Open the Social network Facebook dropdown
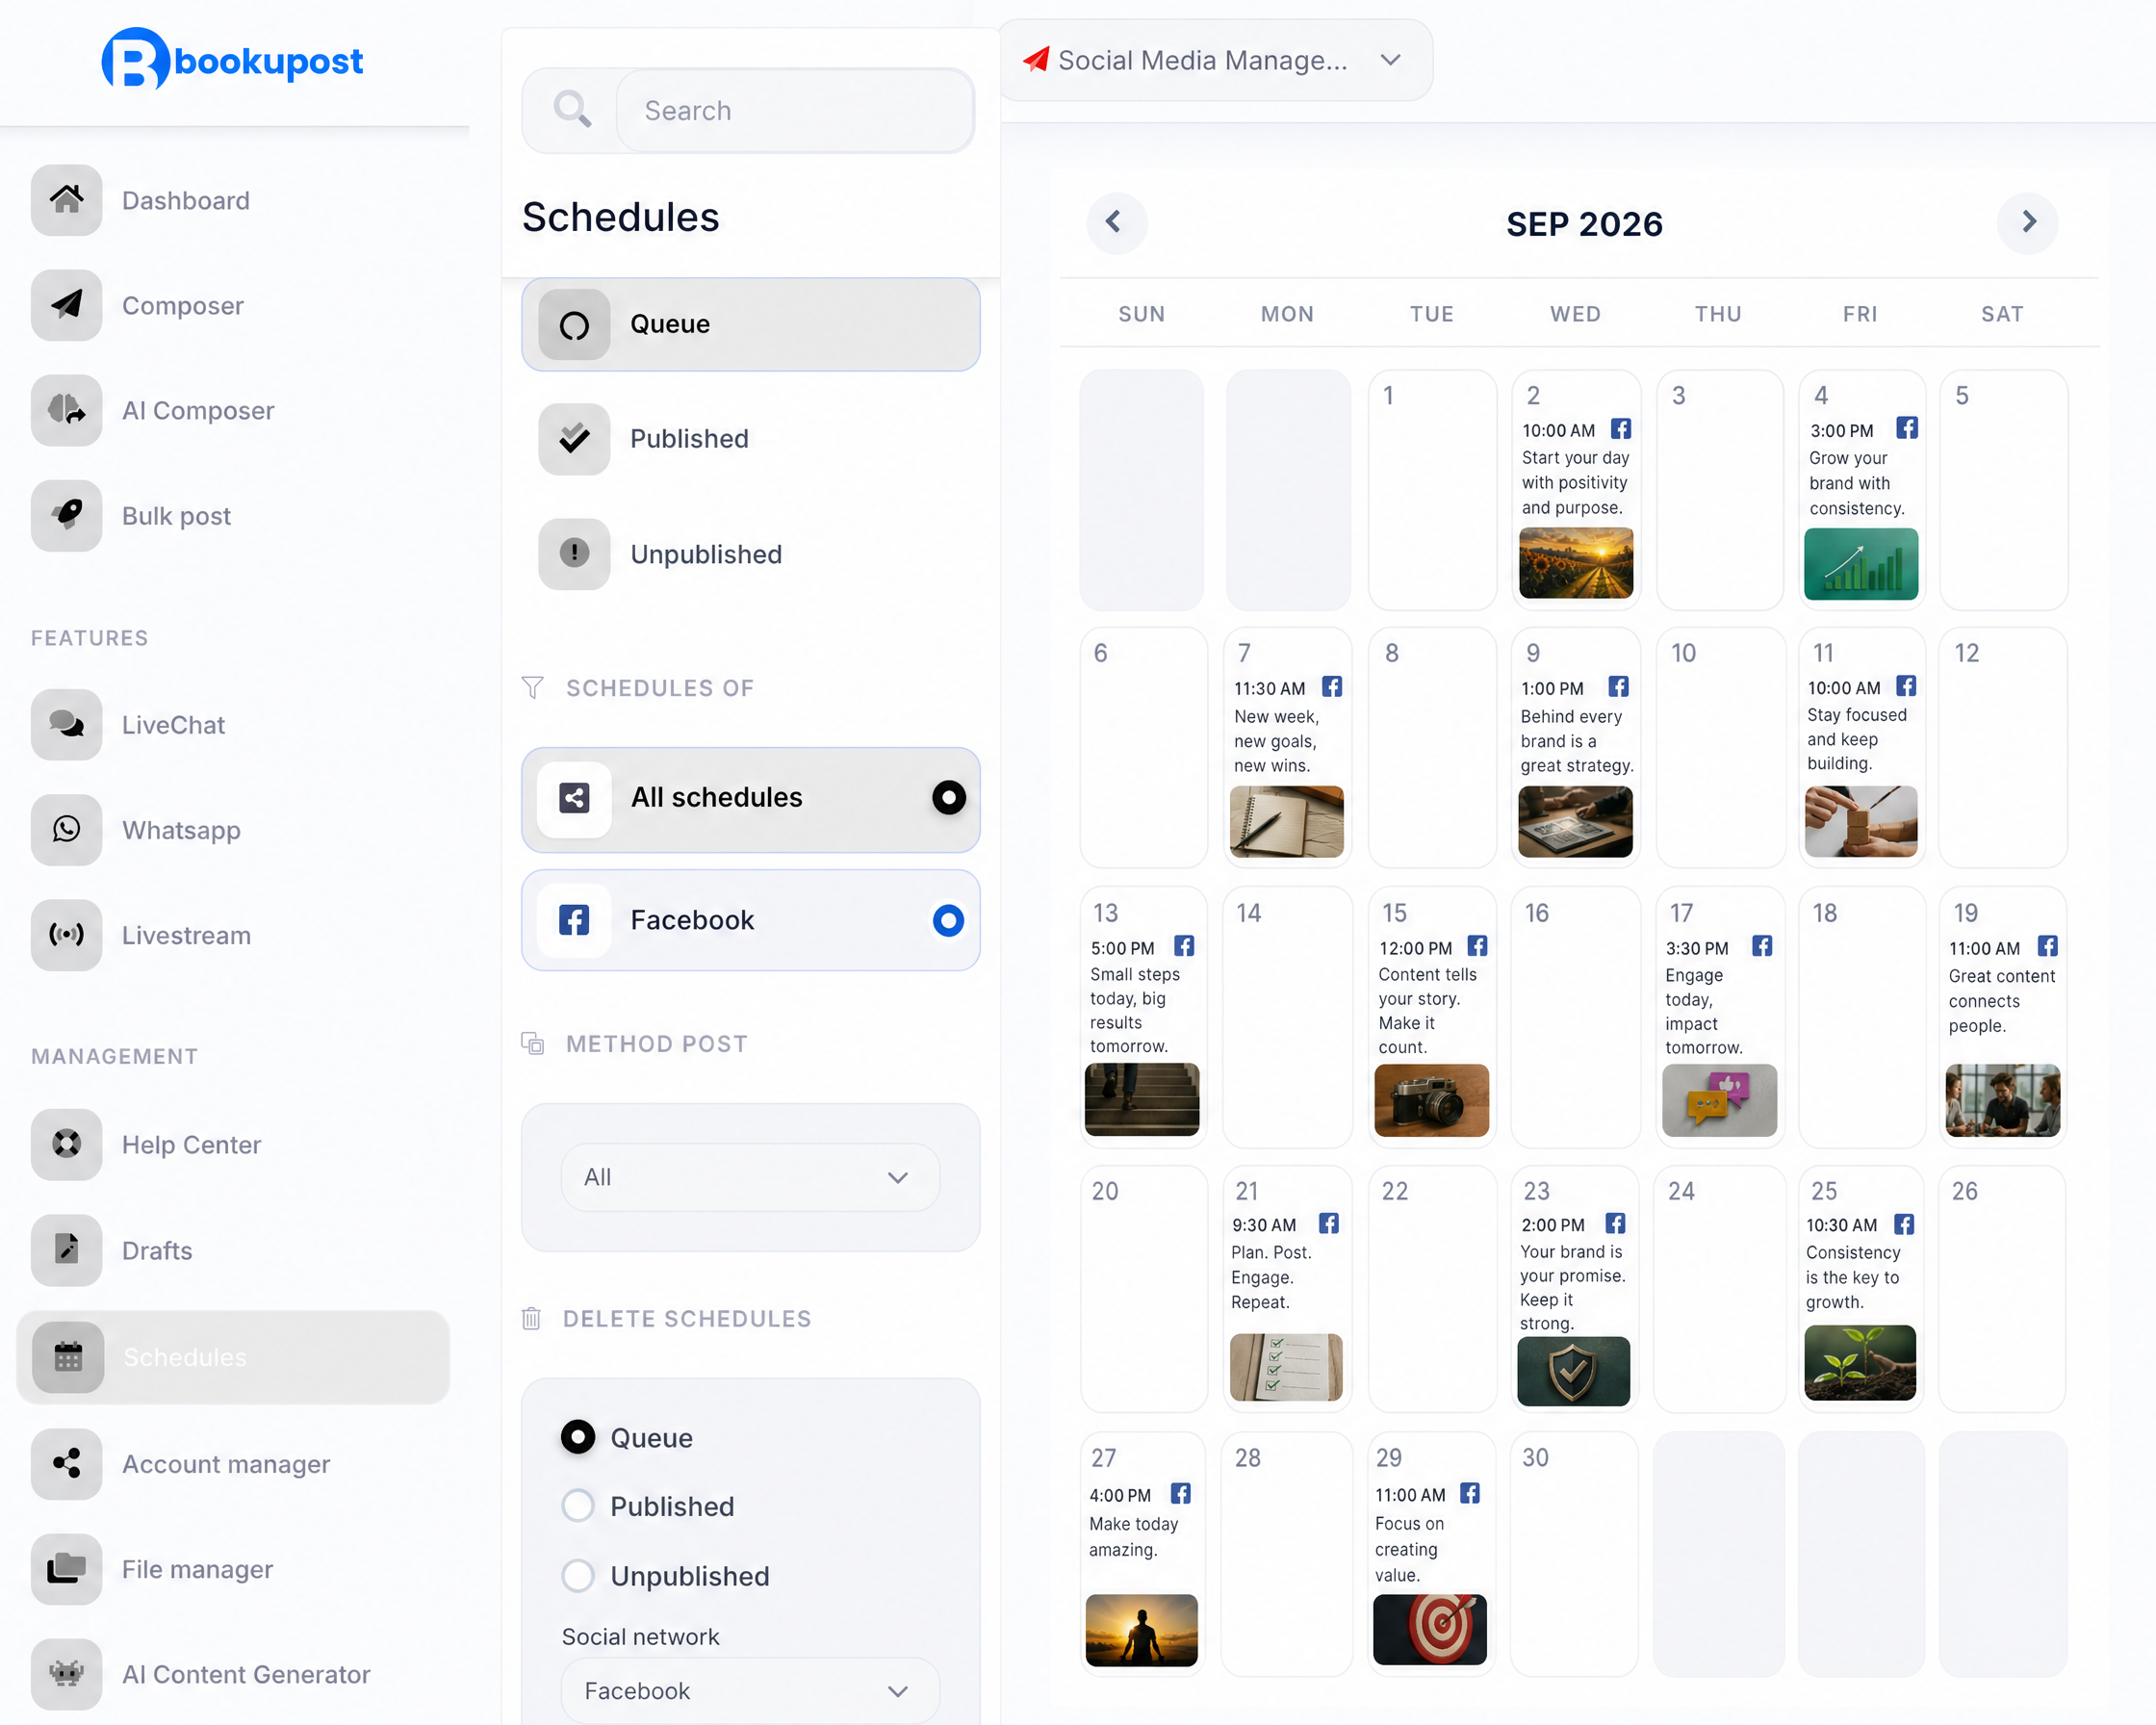 coord(750,1690)
